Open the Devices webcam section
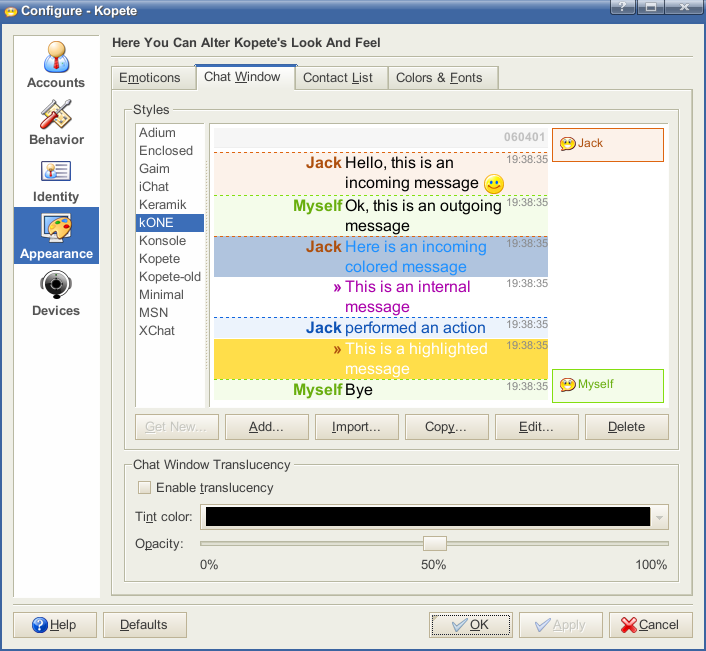This screenshot has height=651, width=706. click(56, 293)
